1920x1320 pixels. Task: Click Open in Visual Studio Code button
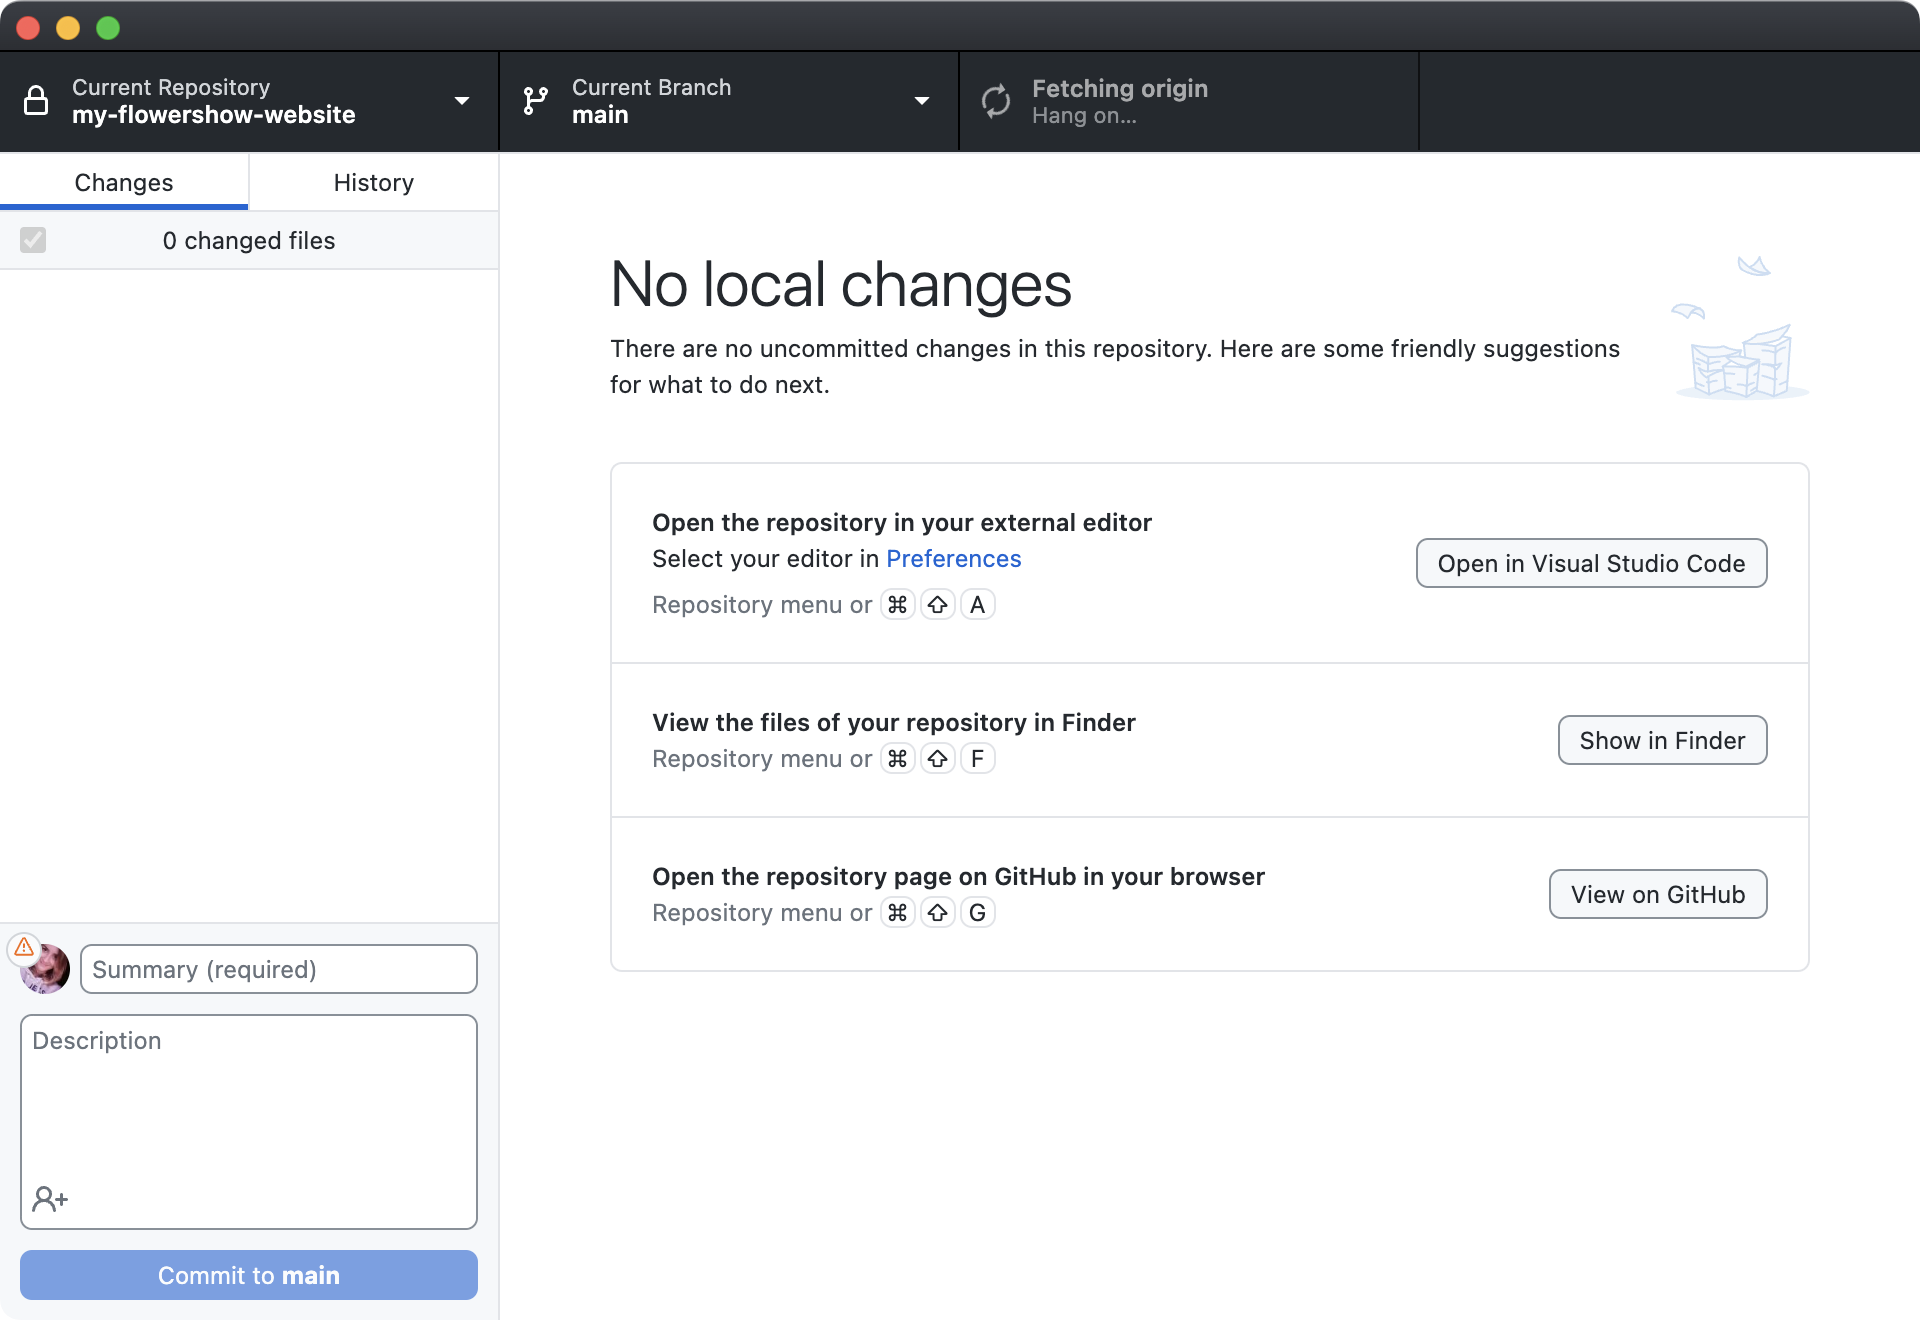coord(1590,563)
